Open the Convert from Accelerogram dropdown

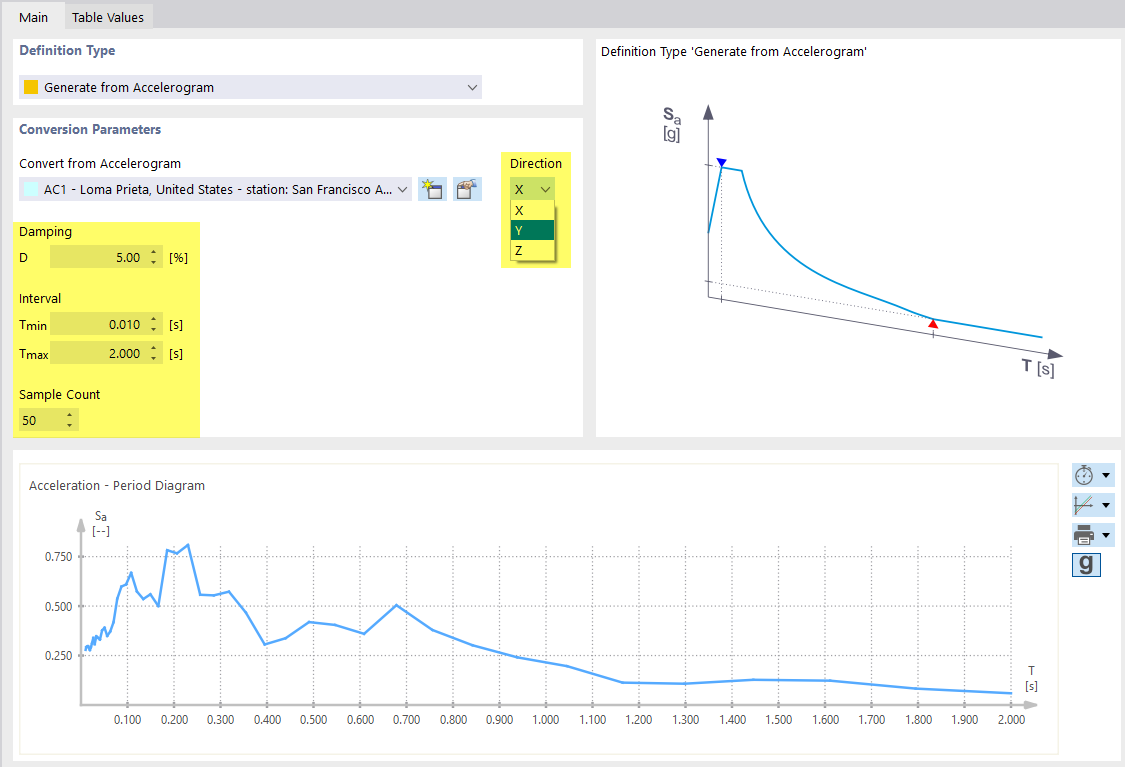[x=401, y=188]
